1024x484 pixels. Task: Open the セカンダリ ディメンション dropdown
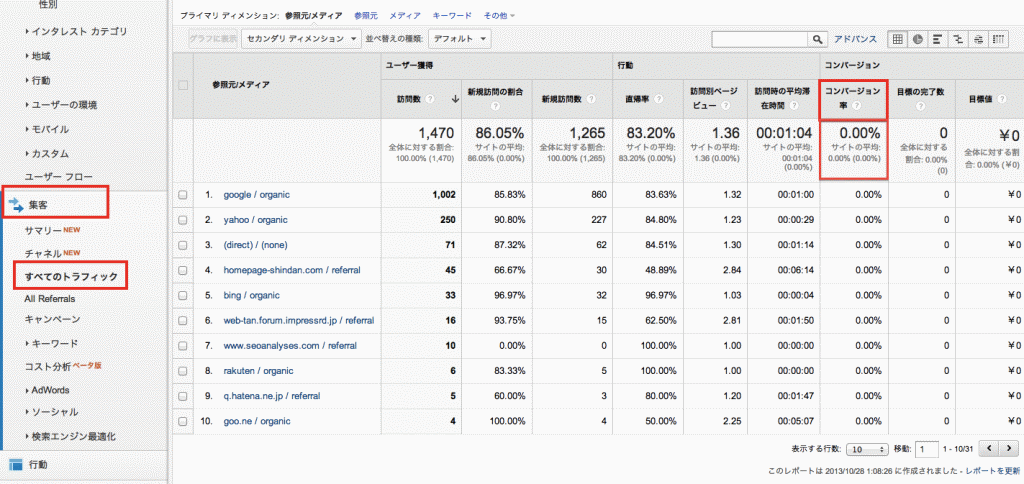coord(300,39)
